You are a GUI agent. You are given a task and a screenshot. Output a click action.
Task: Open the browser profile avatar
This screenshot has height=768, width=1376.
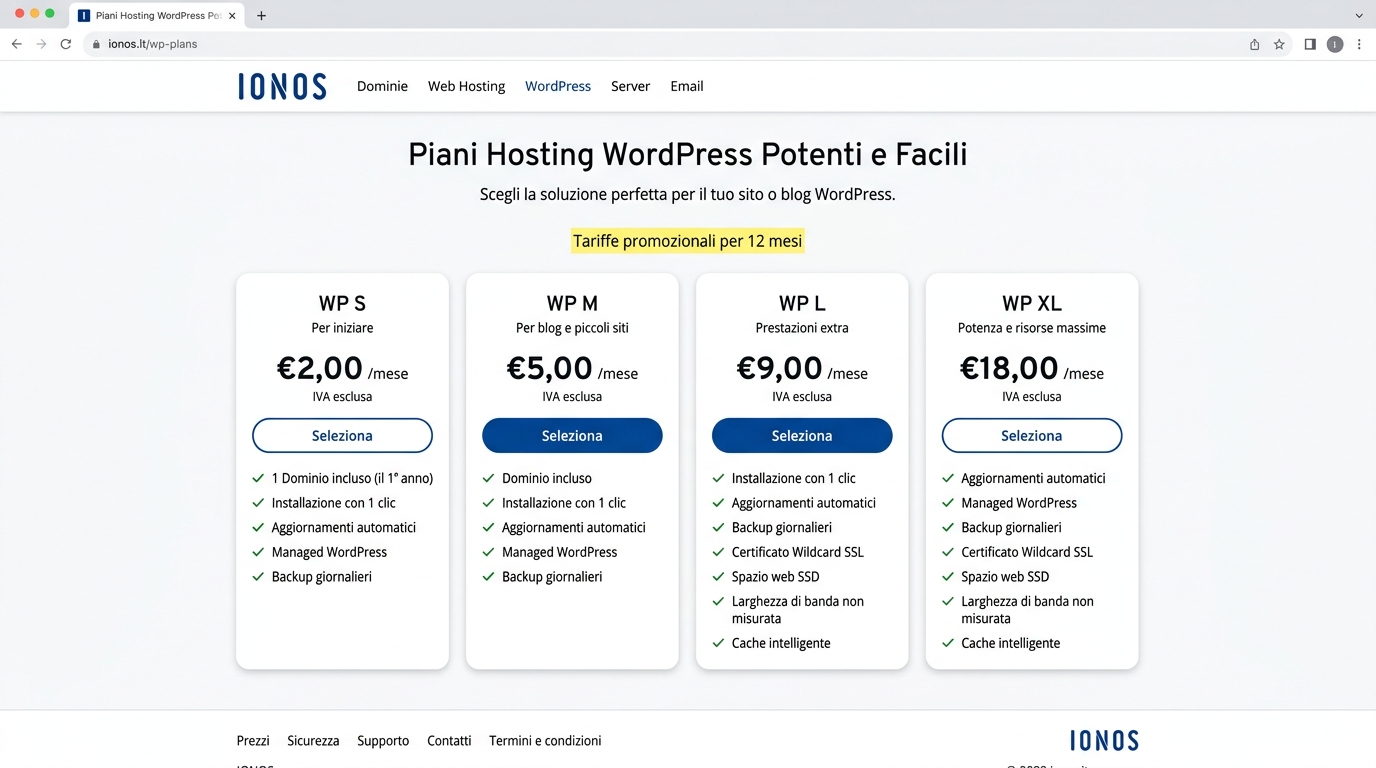1335,44
